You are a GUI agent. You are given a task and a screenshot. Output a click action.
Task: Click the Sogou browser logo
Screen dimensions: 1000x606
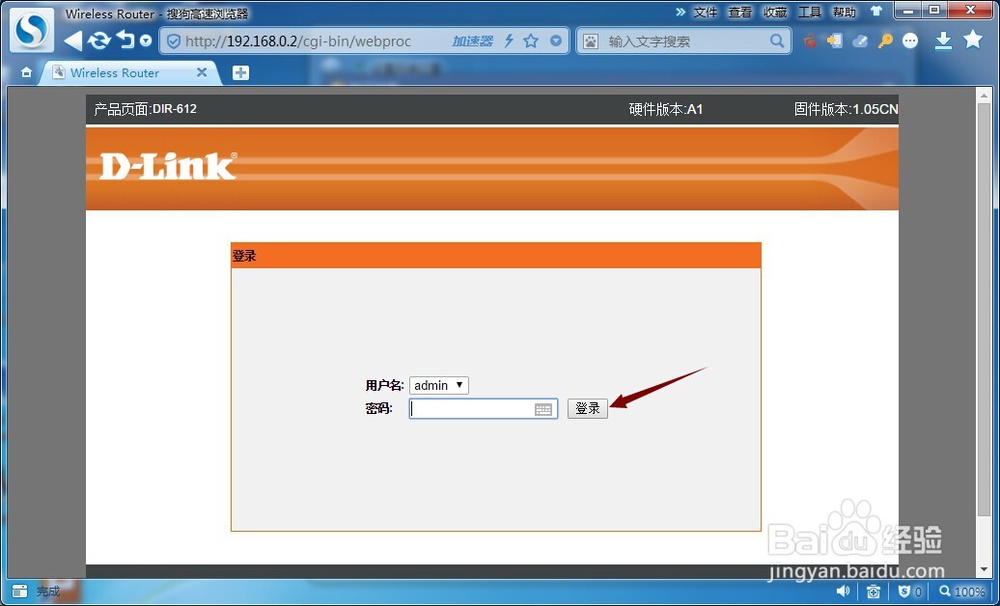click(x=32, y=30)
